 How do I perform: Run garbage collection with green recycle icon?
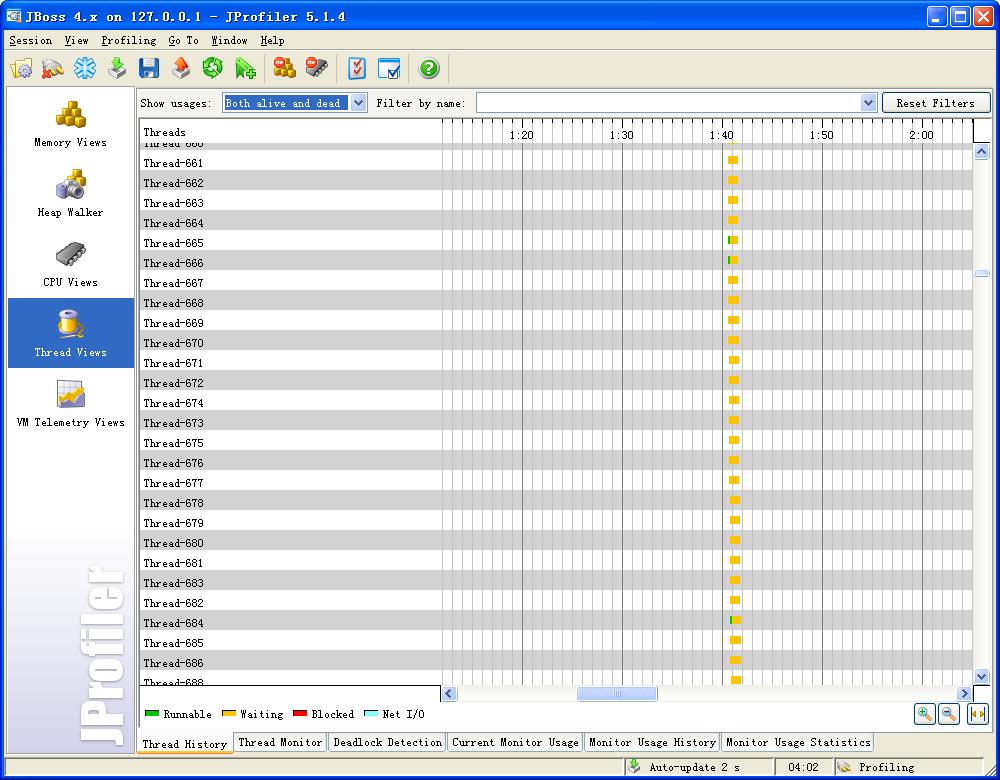click(x=213, y=68)
